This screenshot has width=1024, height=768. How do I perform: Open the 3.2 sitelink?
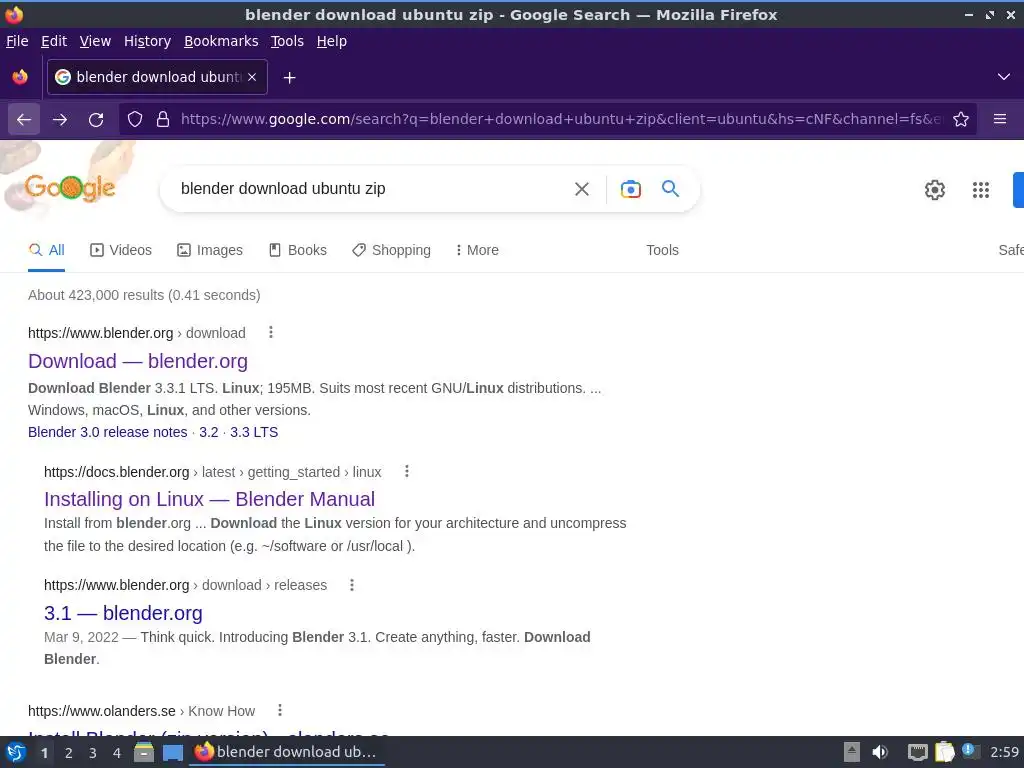point(209,432)
